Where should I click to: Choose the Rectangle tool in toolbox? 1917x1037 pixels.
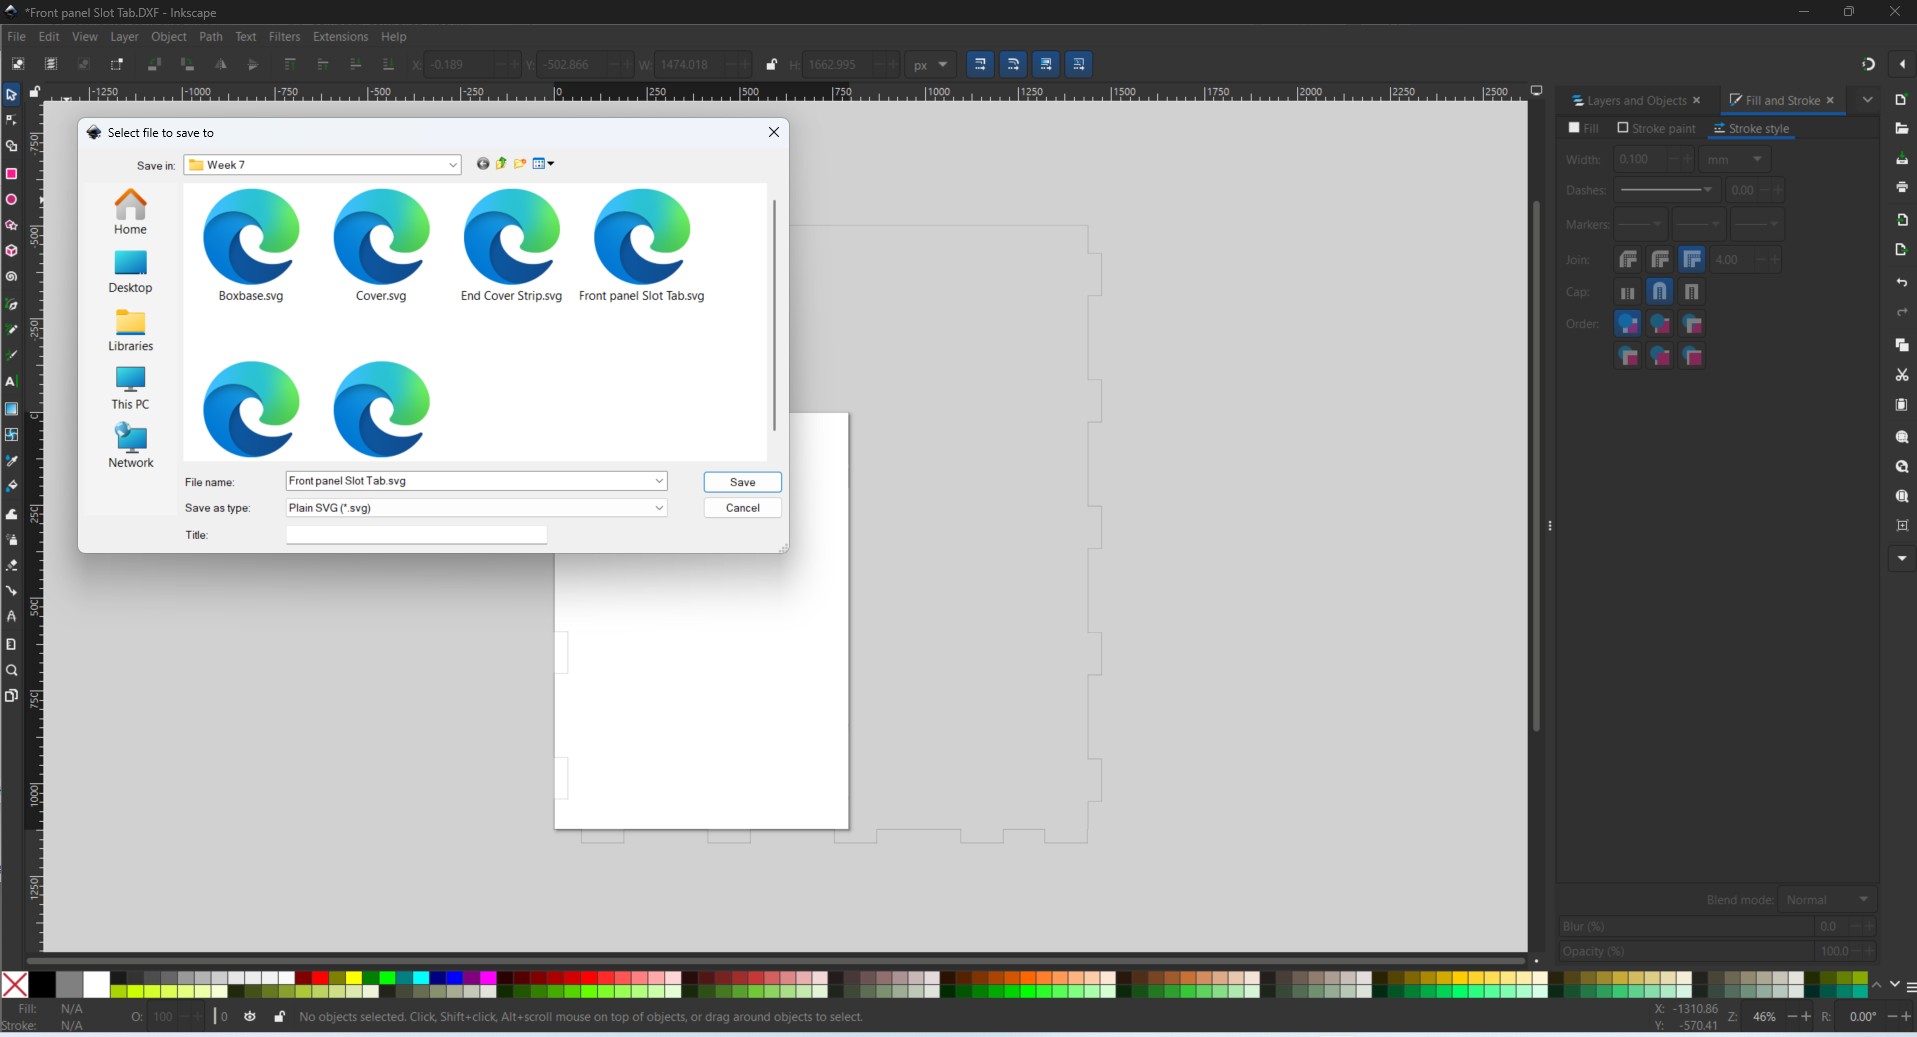coord(12,174)
